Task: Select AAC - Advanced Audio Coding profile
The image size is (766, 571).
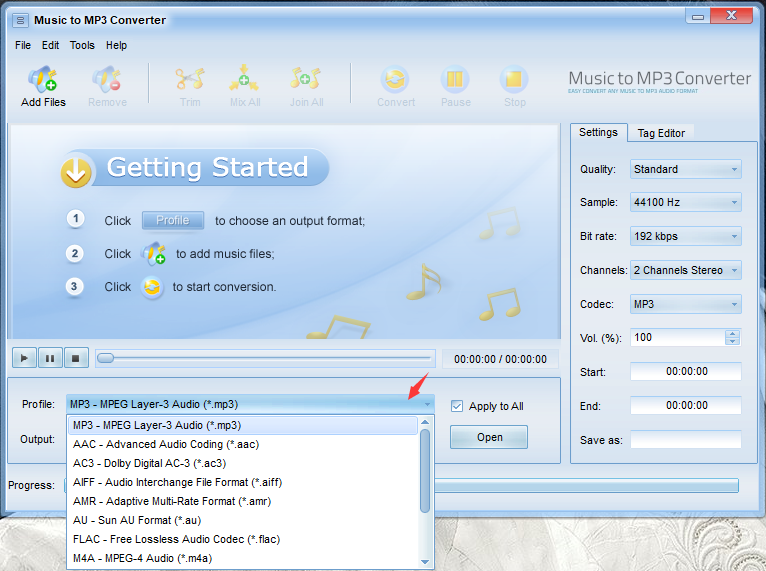Action: [243, 444]
